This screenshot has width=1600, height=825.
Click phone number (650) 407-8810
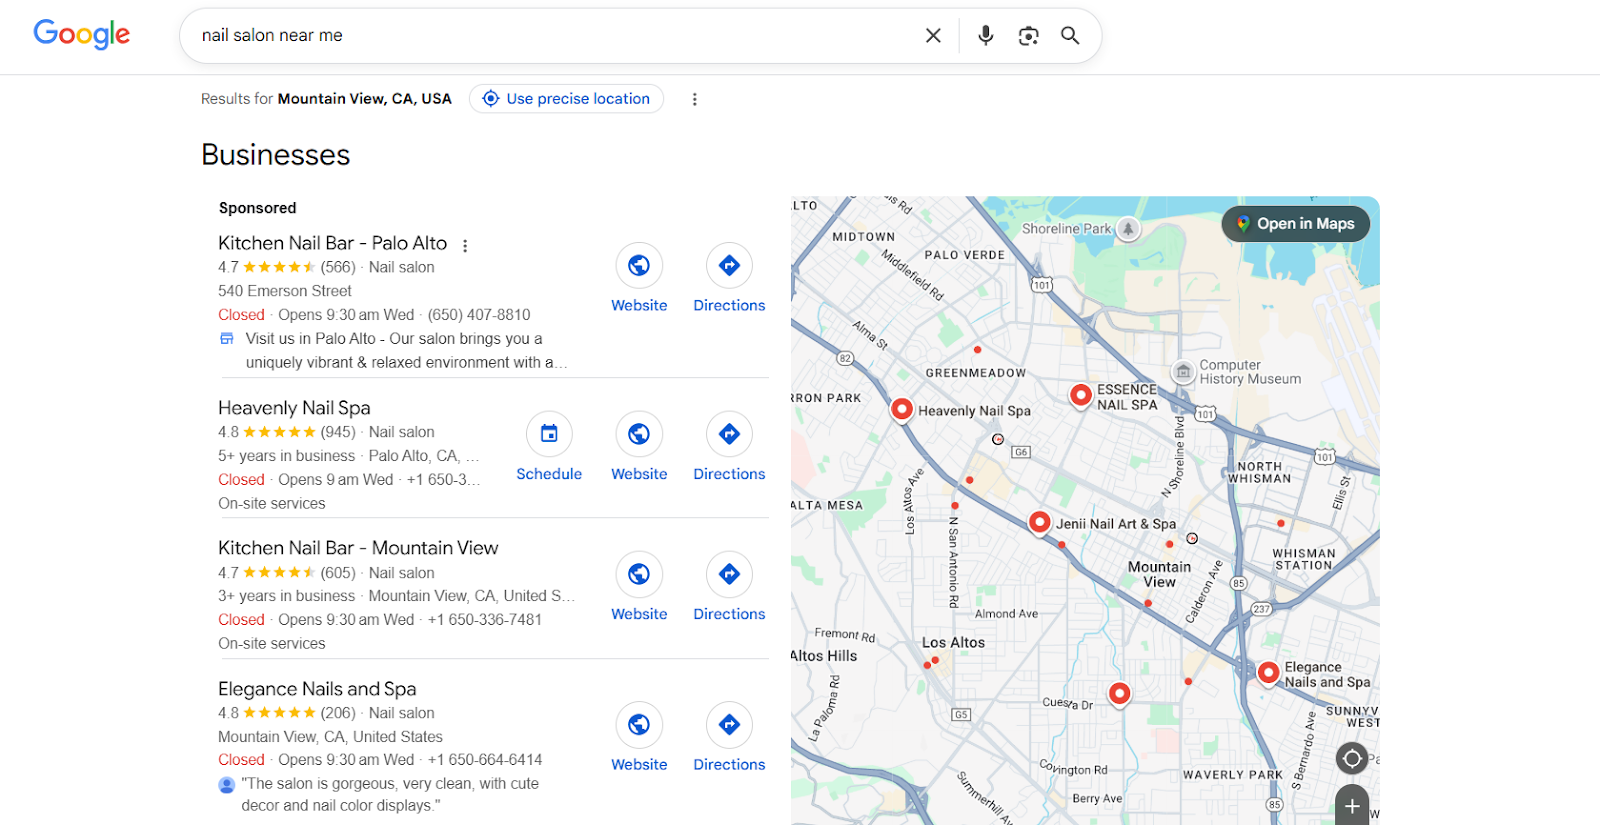(x=479, y=315)
